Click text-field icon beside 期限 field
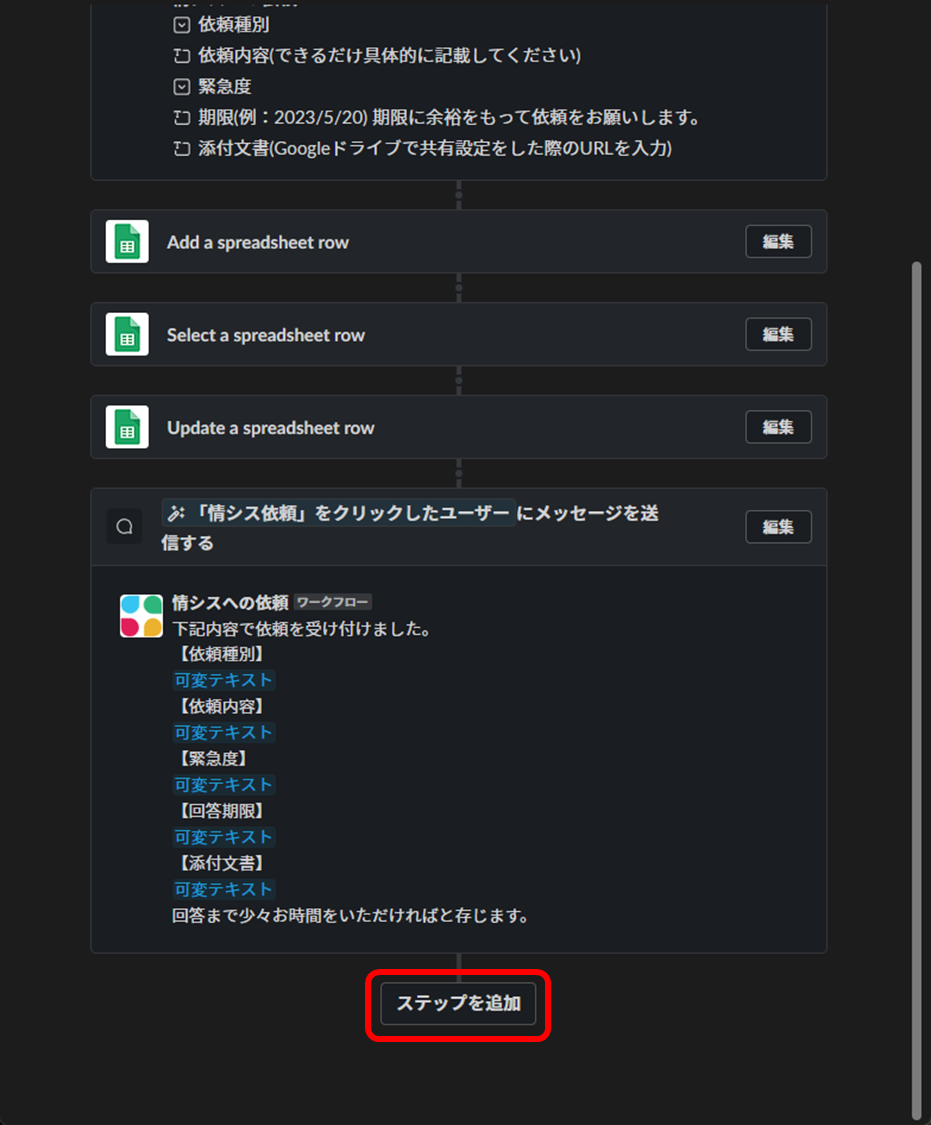This screenshot has height=1125, width=931. click(x=181, y=118)
